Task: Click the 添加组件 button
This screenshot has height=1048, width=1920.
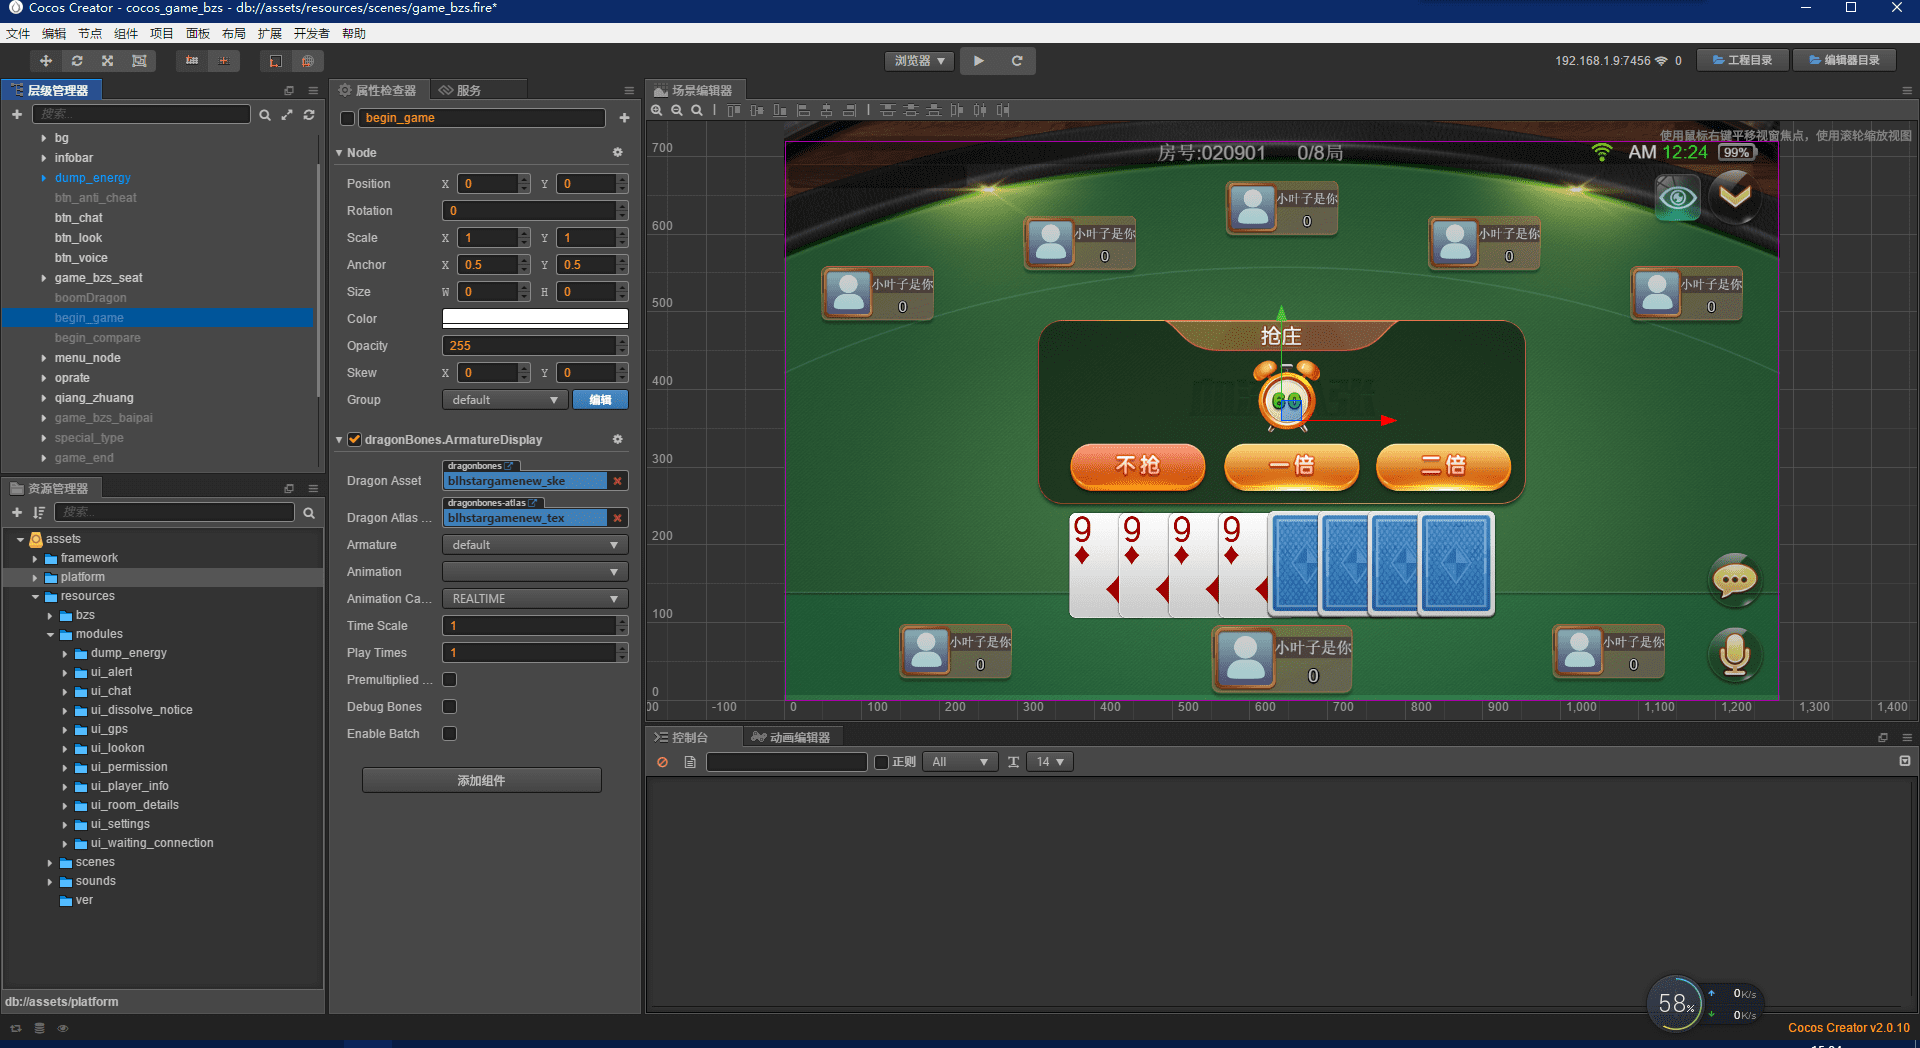Action: (x=482, y=780)
